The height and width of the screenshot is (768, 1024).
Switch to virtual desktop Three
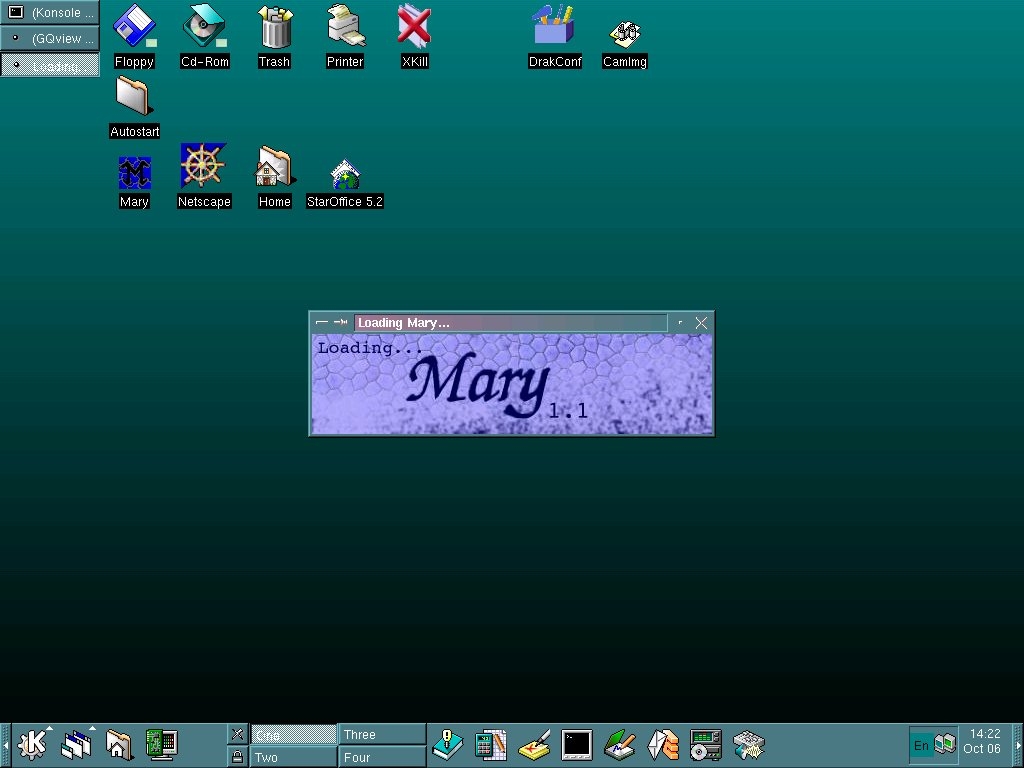382,734
